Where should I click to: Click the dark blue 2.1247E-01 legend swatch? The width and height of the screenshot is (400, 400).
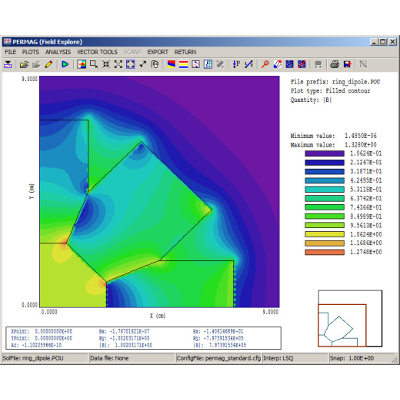pyautogui.click(x=324, y=163)
